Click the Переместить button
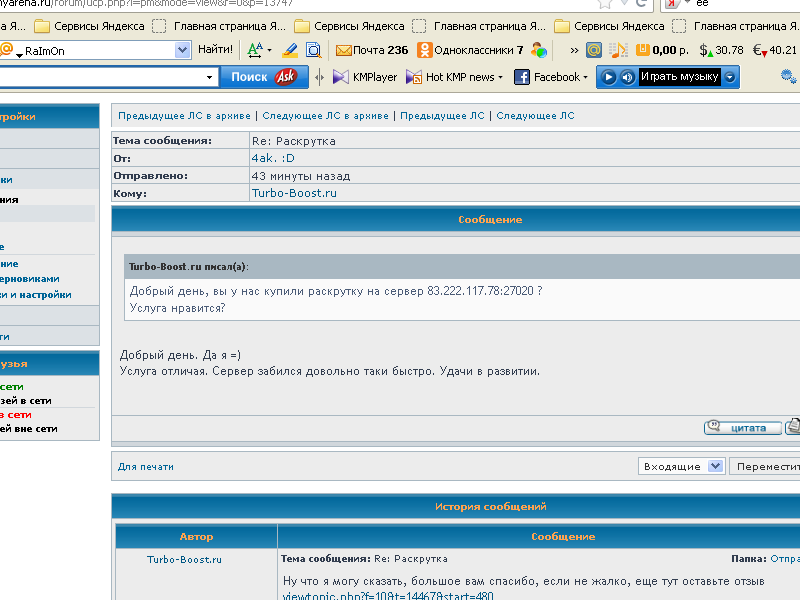This screenshot has height=600, width=800. coord(765,466)
